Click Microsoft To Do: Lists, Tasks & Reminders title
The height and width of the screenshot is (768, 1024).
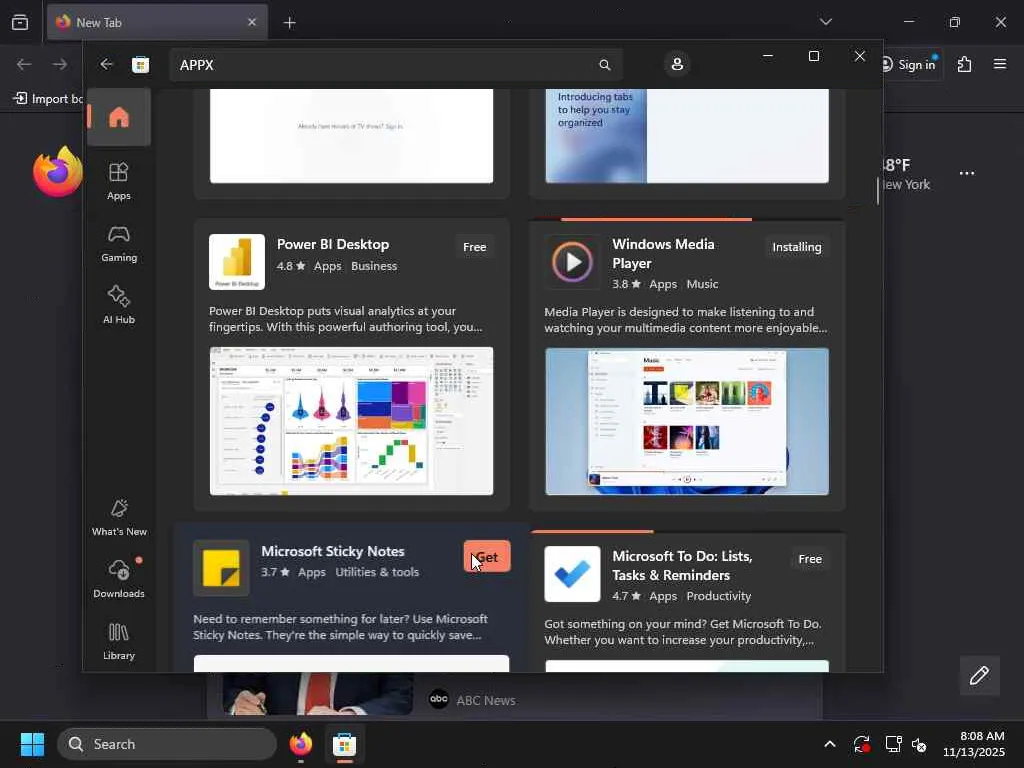[x=682, y=566]
